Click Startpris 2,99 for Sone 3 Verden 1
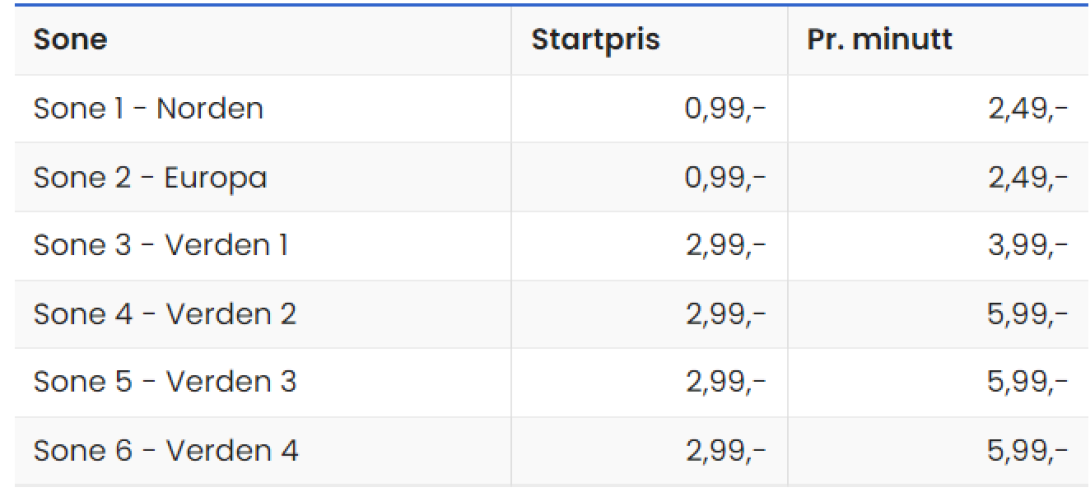This screenshot has height=492, width=1090. (x=725, y=246)
